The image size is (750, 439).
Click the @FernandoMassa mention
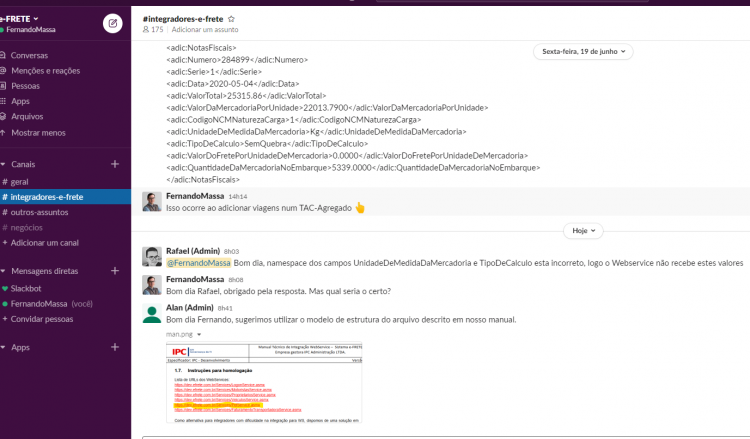[199, 263]
